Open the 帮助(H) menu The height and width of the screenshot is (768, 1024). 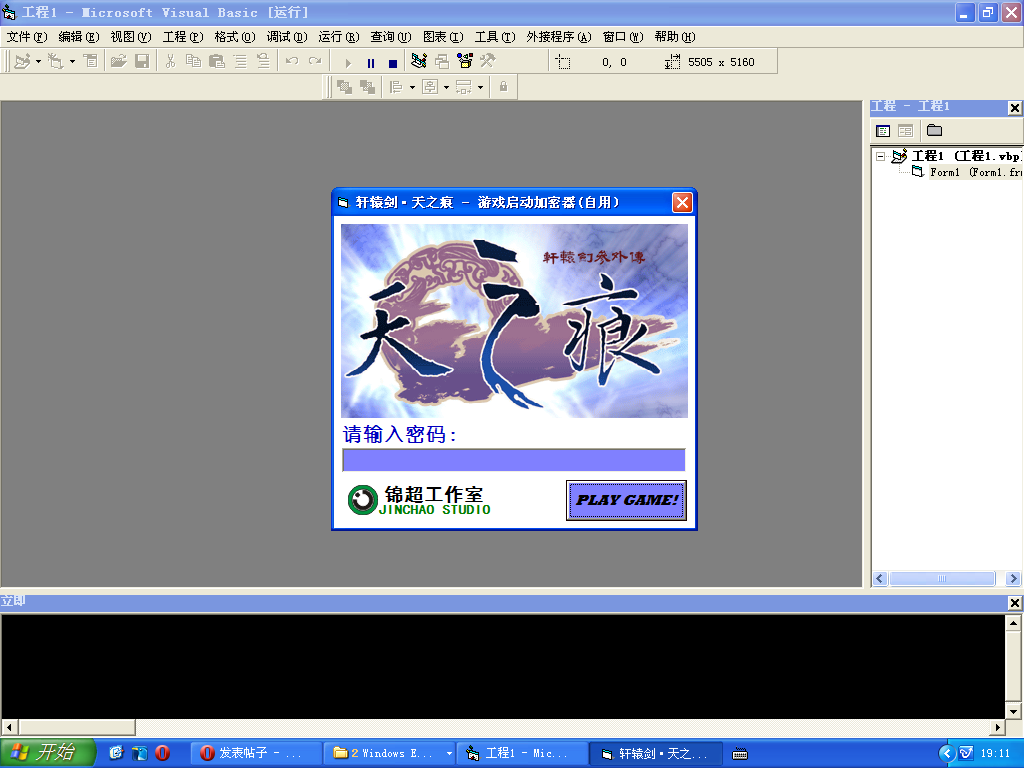click(x=675, y=37)
